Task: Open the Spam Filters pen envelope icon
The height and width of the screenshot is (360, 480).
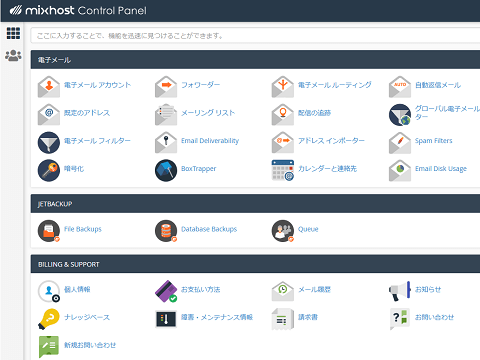Action: [400, 142]
